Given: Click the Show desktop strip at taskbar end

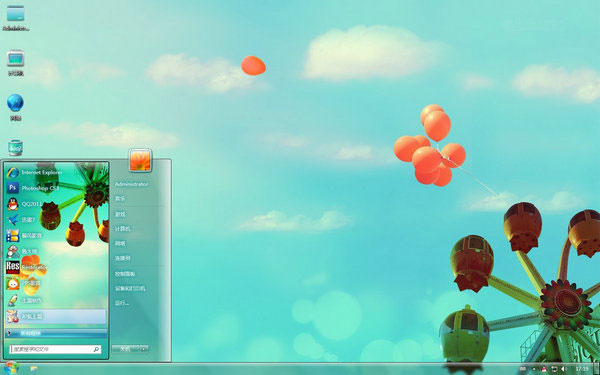Looking at the screenshot, I should (597, 369).
